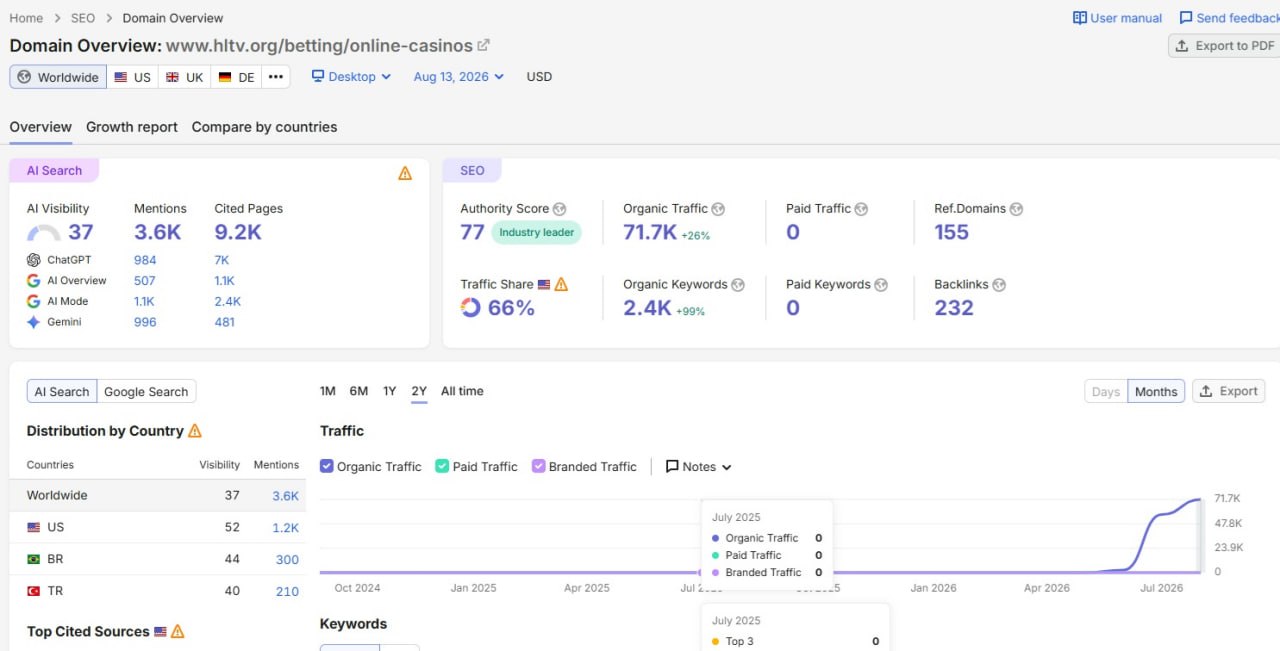The height and width of the screenshot is (651, 1280).
Task: Click the Brazil flag in countries table
Action: (x=34, y=559)
